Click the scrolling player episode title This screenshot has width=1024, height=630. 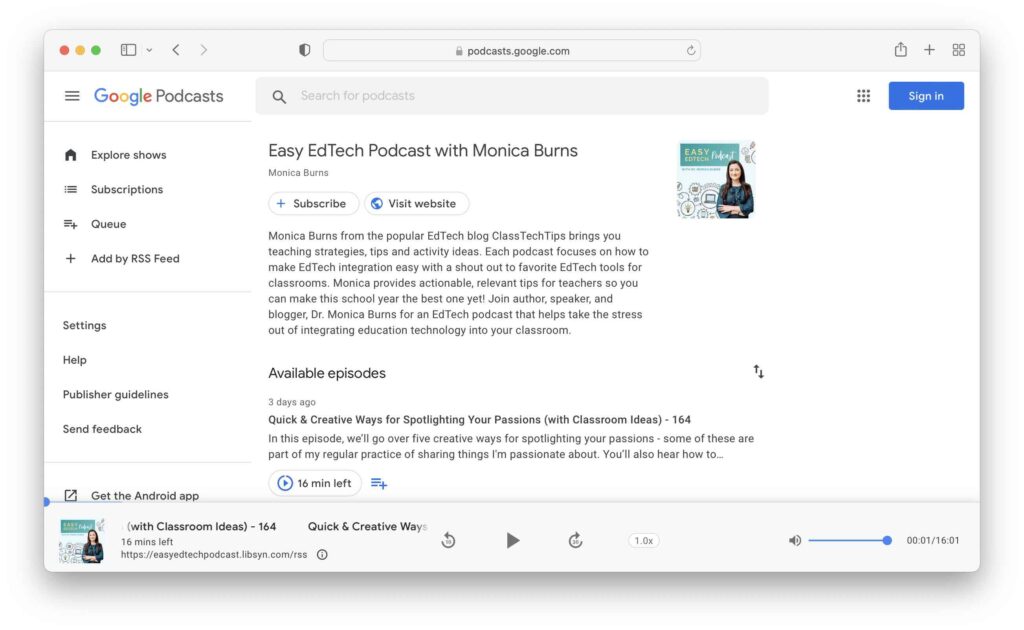pyautogui.click(x=274, y=526)
